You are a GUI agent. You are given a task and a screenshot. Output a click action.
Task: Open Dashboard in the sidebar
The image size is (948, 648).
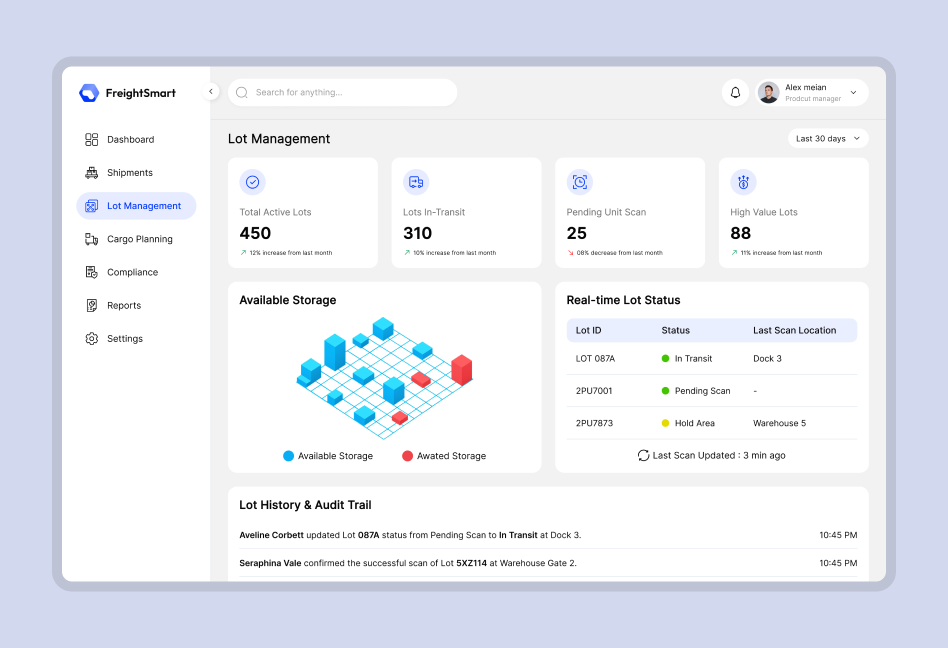pos(130,140)
